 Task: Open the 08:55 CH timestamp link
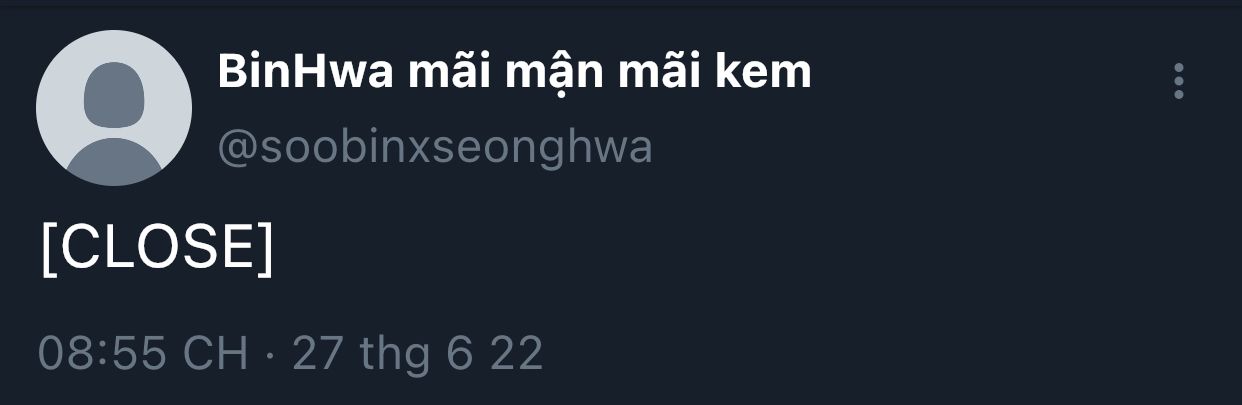click(x=143, y=353)
